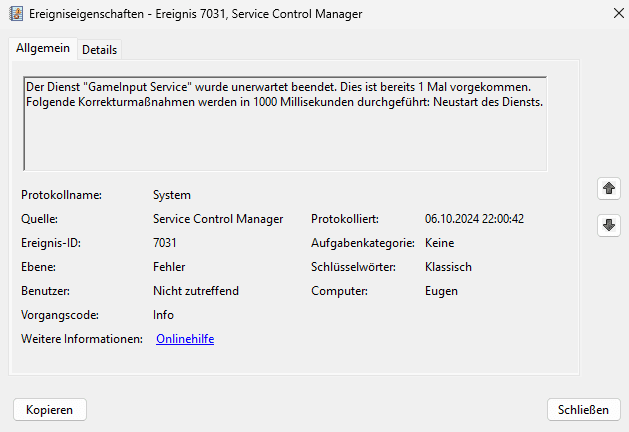The height and width of the screenshot is (432, 629).
Task: Select the Protokolliert date 06.10.2024 22:00:42
Action: coord(474,219)
